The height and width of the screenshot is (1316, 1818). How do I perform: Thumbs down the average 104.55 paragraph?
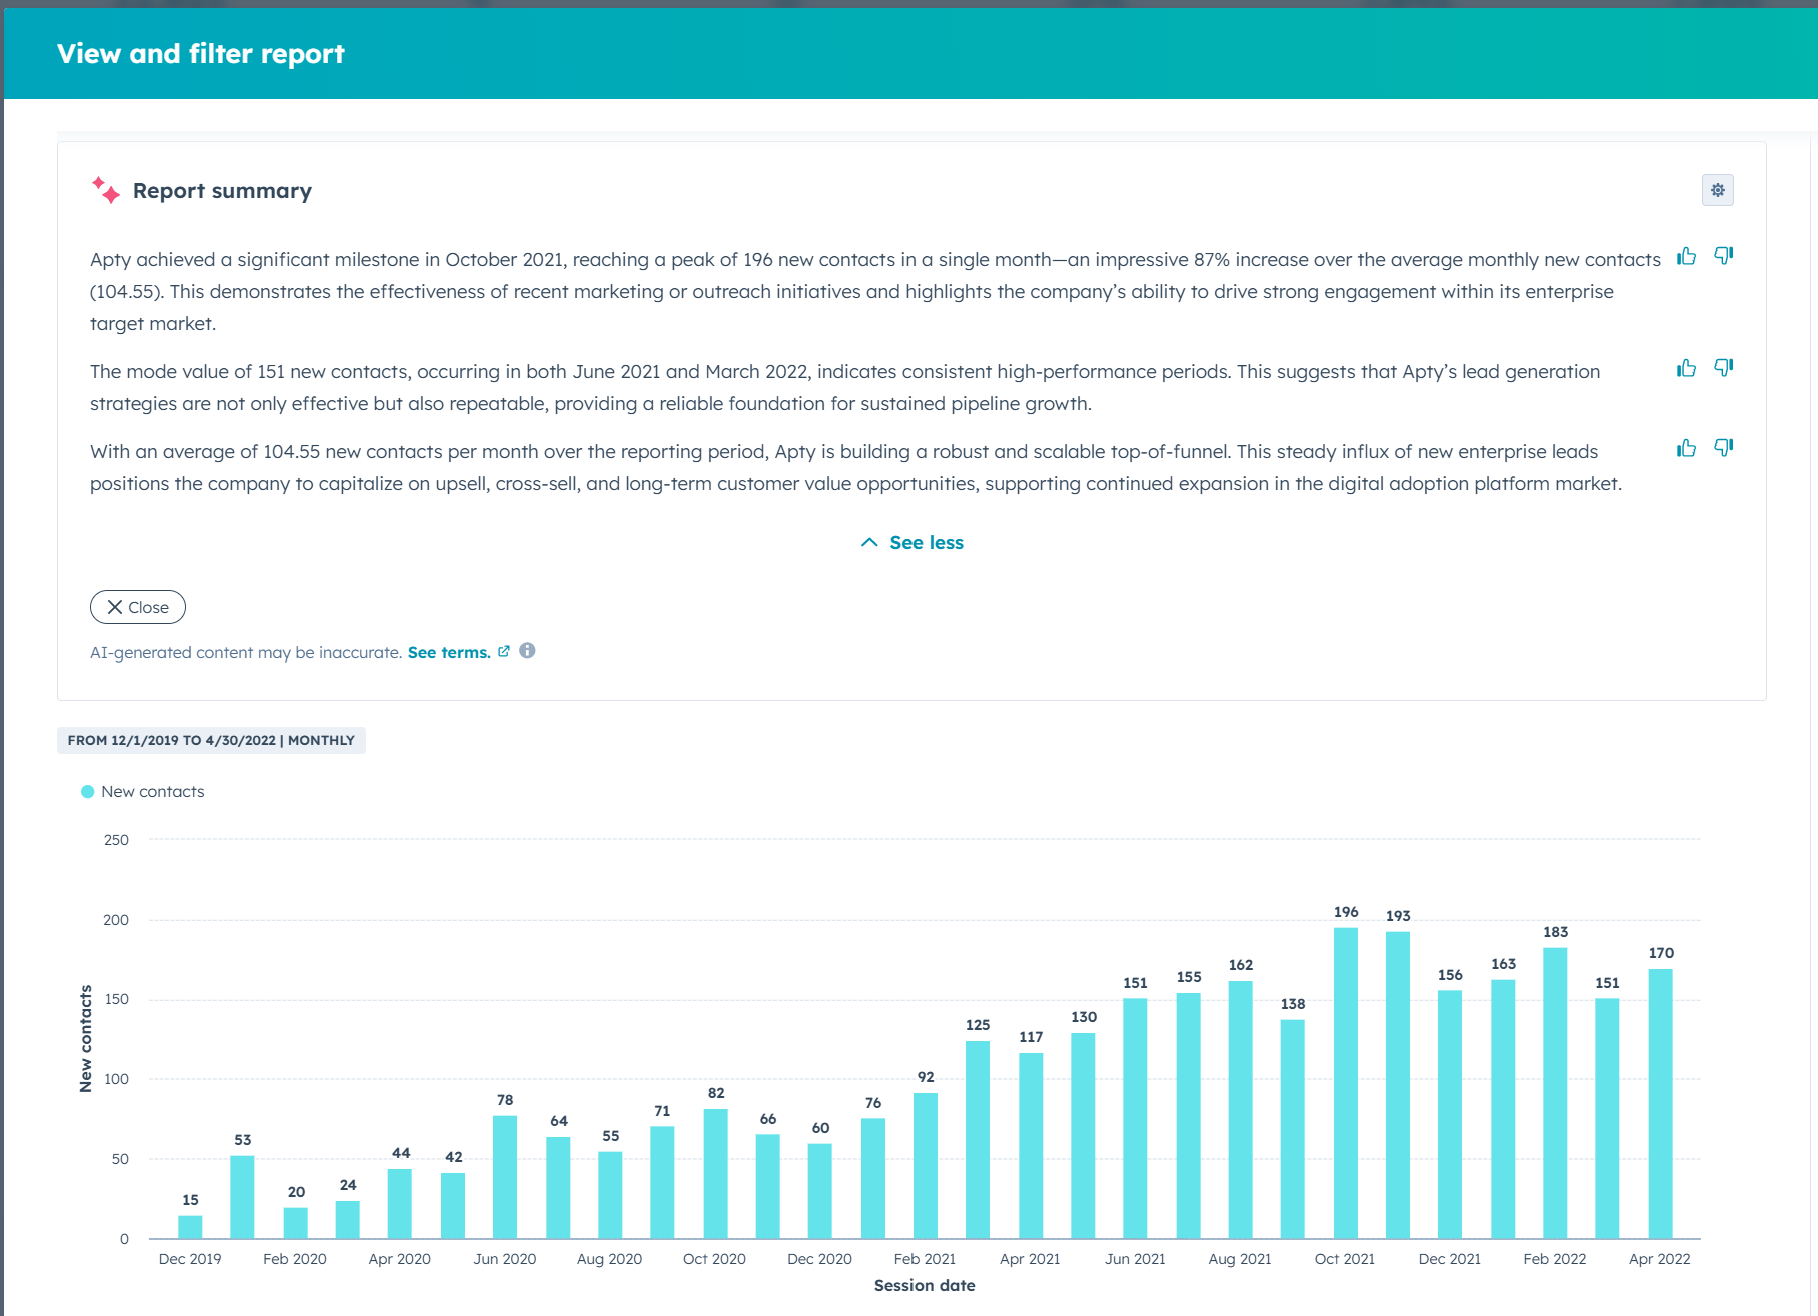click(x=1724, y=448)
